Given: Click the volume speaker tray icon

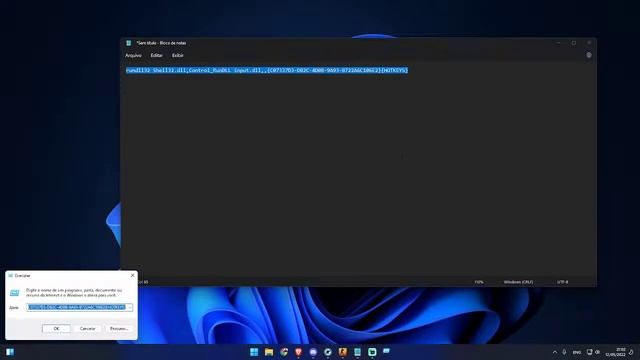Looking at the screenshot, I should [x=598, y=352].
